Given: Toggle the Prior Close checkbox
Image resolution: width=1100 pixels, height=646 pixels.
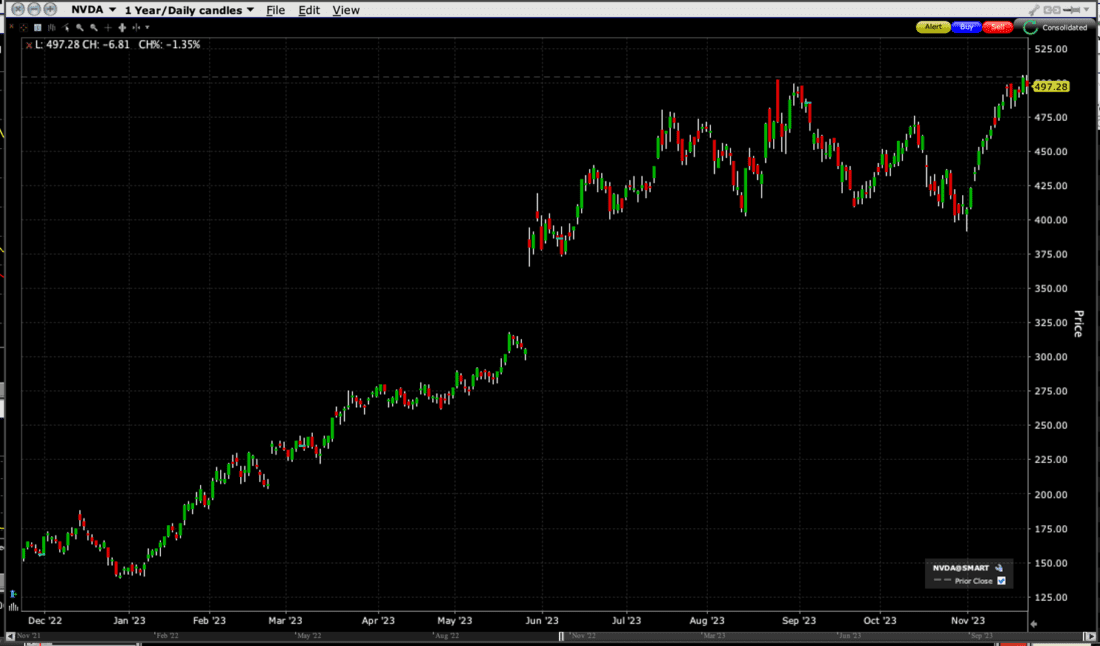Looking at the screenshot, I should point(1001,581).
